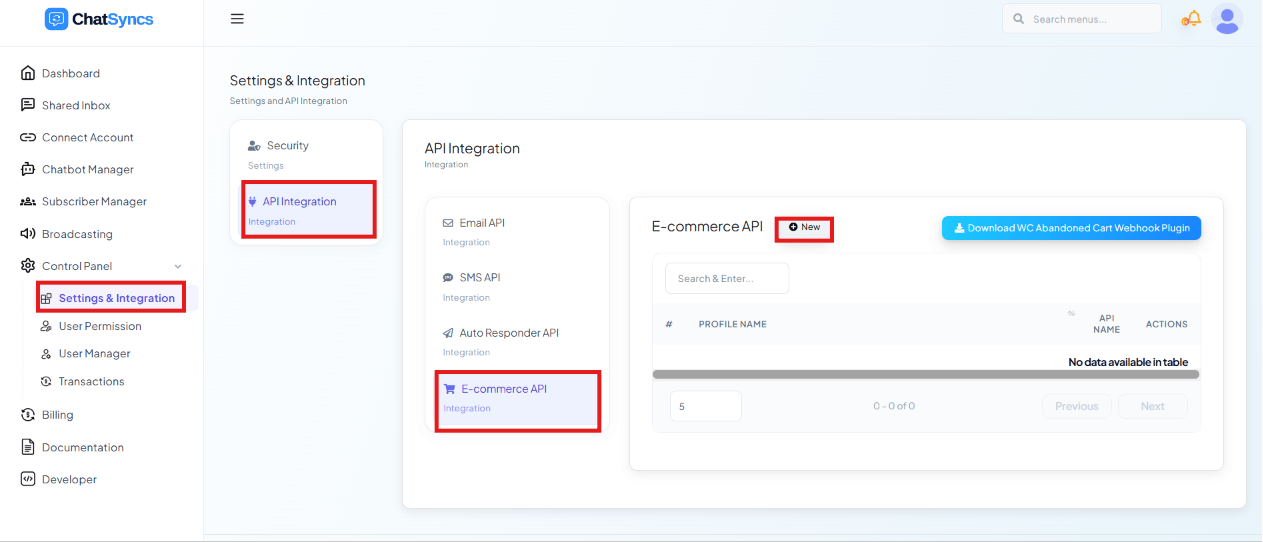Click the Connect Account link icon
The height and width of the screenshot is (542, 1263).
pyautogui.click(x=28, y=137)
